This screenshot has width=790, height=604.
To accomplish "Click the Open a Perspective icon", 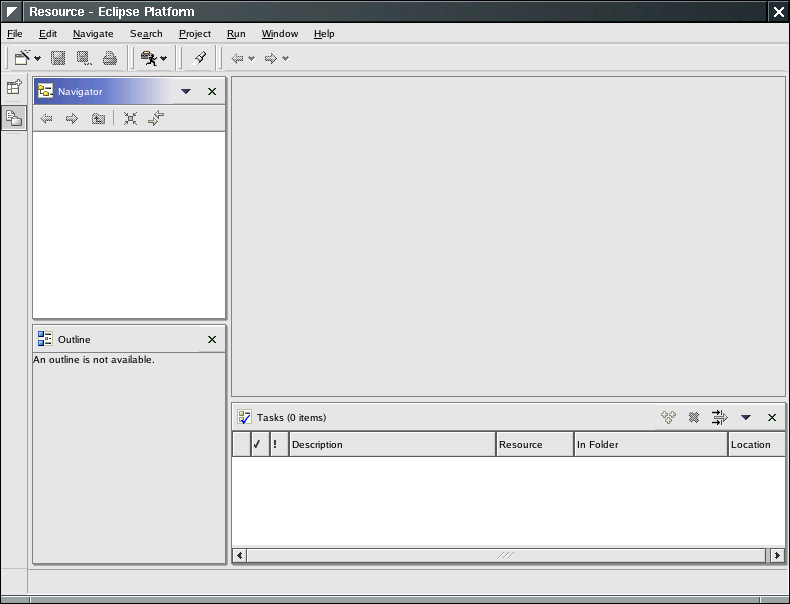I will pos(14,88).
